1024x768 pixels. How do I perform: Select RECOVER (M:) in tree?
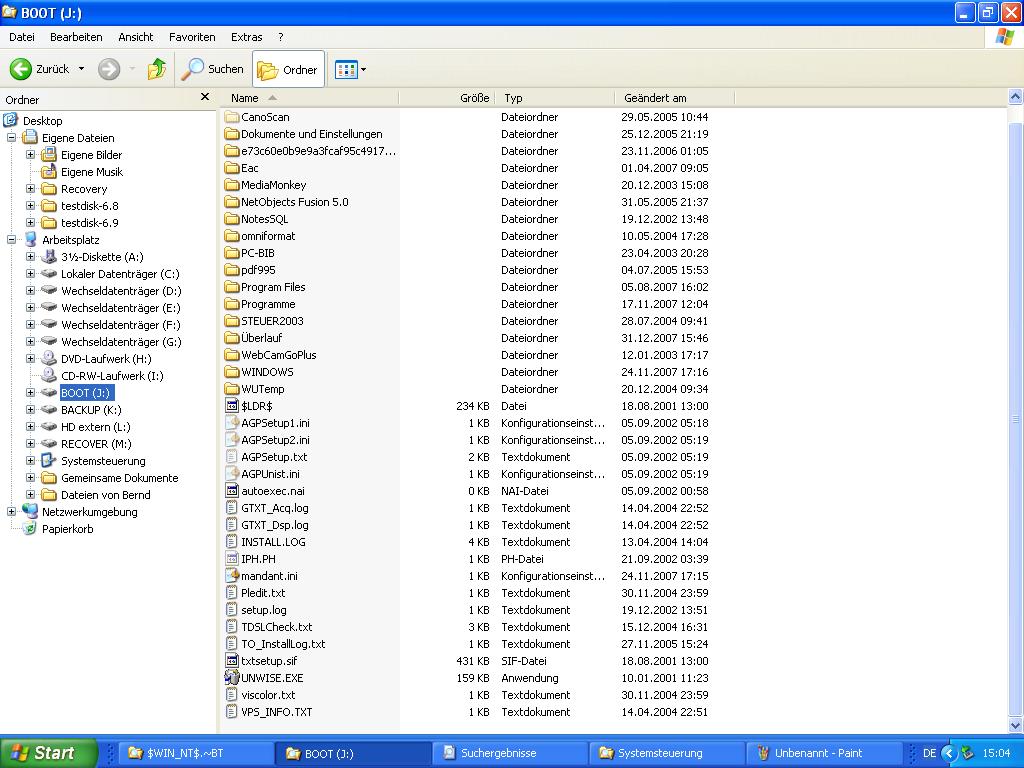pos(96,444)
